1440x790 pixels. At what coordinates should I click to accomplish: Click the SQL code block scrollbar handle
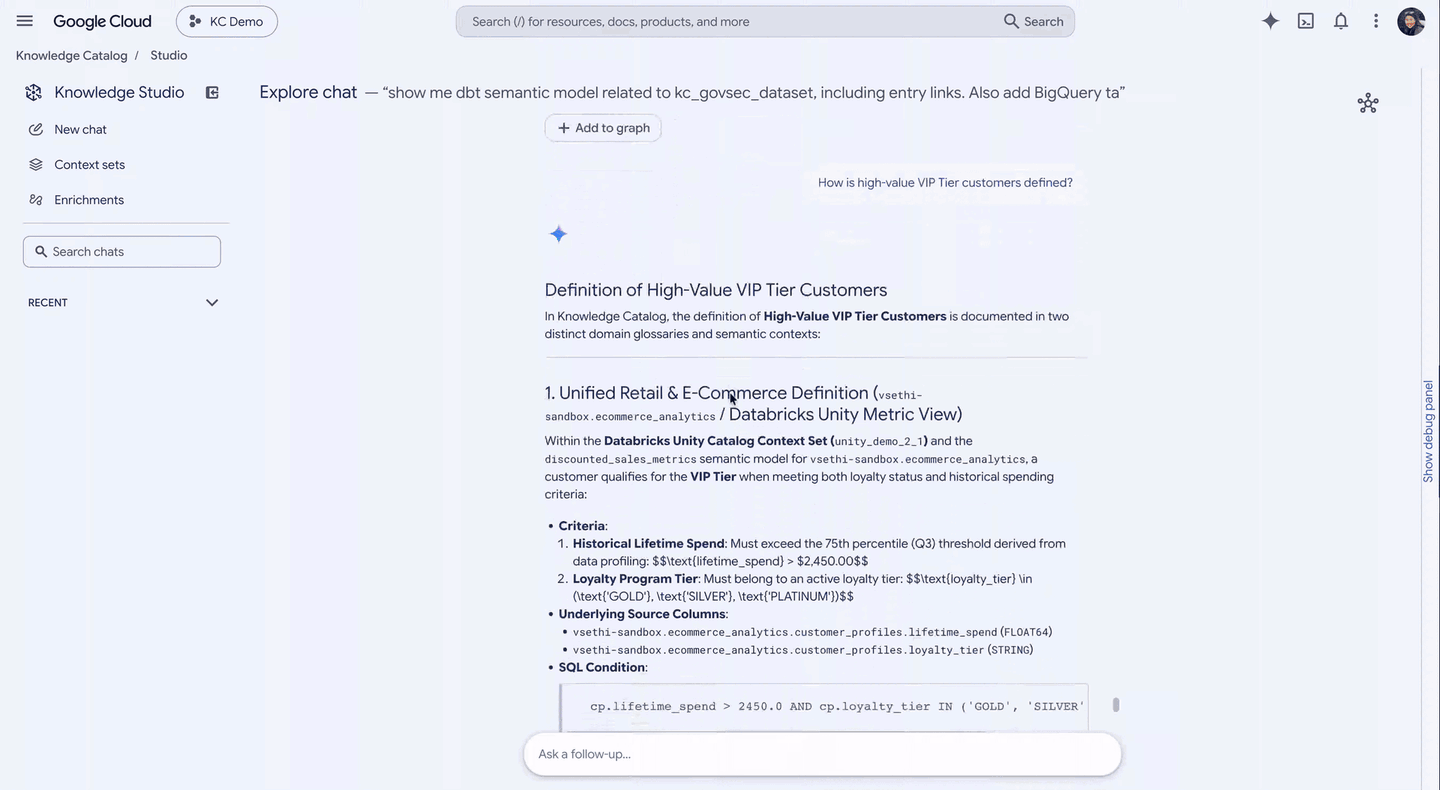click(x=1116, y=705)
